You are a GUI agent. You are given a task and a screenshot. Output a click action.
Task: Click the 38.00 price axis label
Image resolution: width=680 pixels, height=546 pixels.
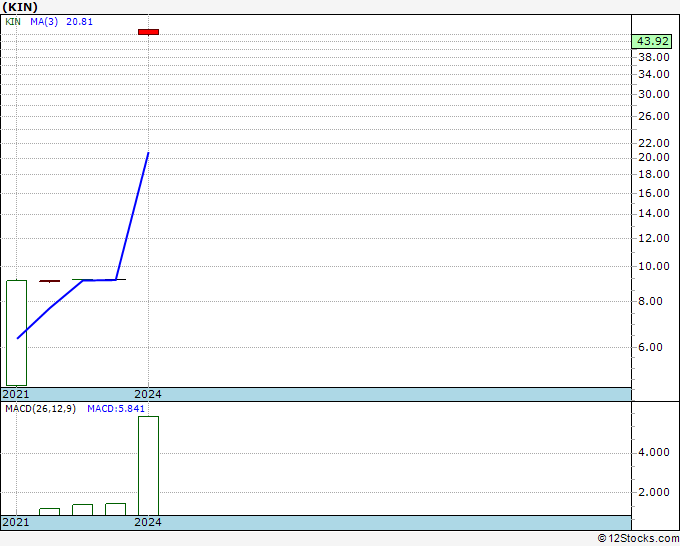(x=654, y=57)
